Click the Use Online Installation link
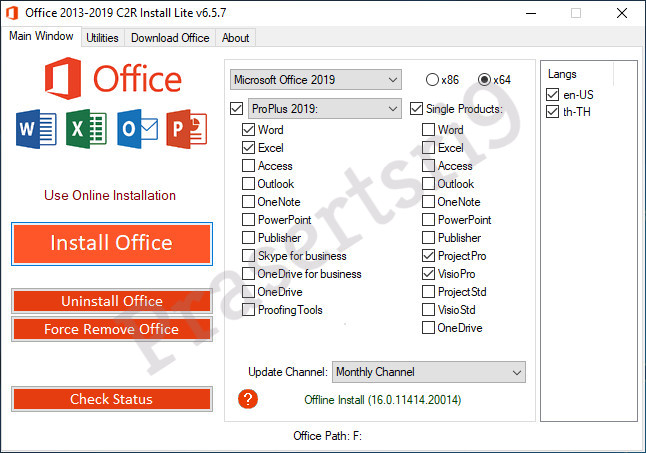This screenshot has width=646, height=453. coord(110,195)
